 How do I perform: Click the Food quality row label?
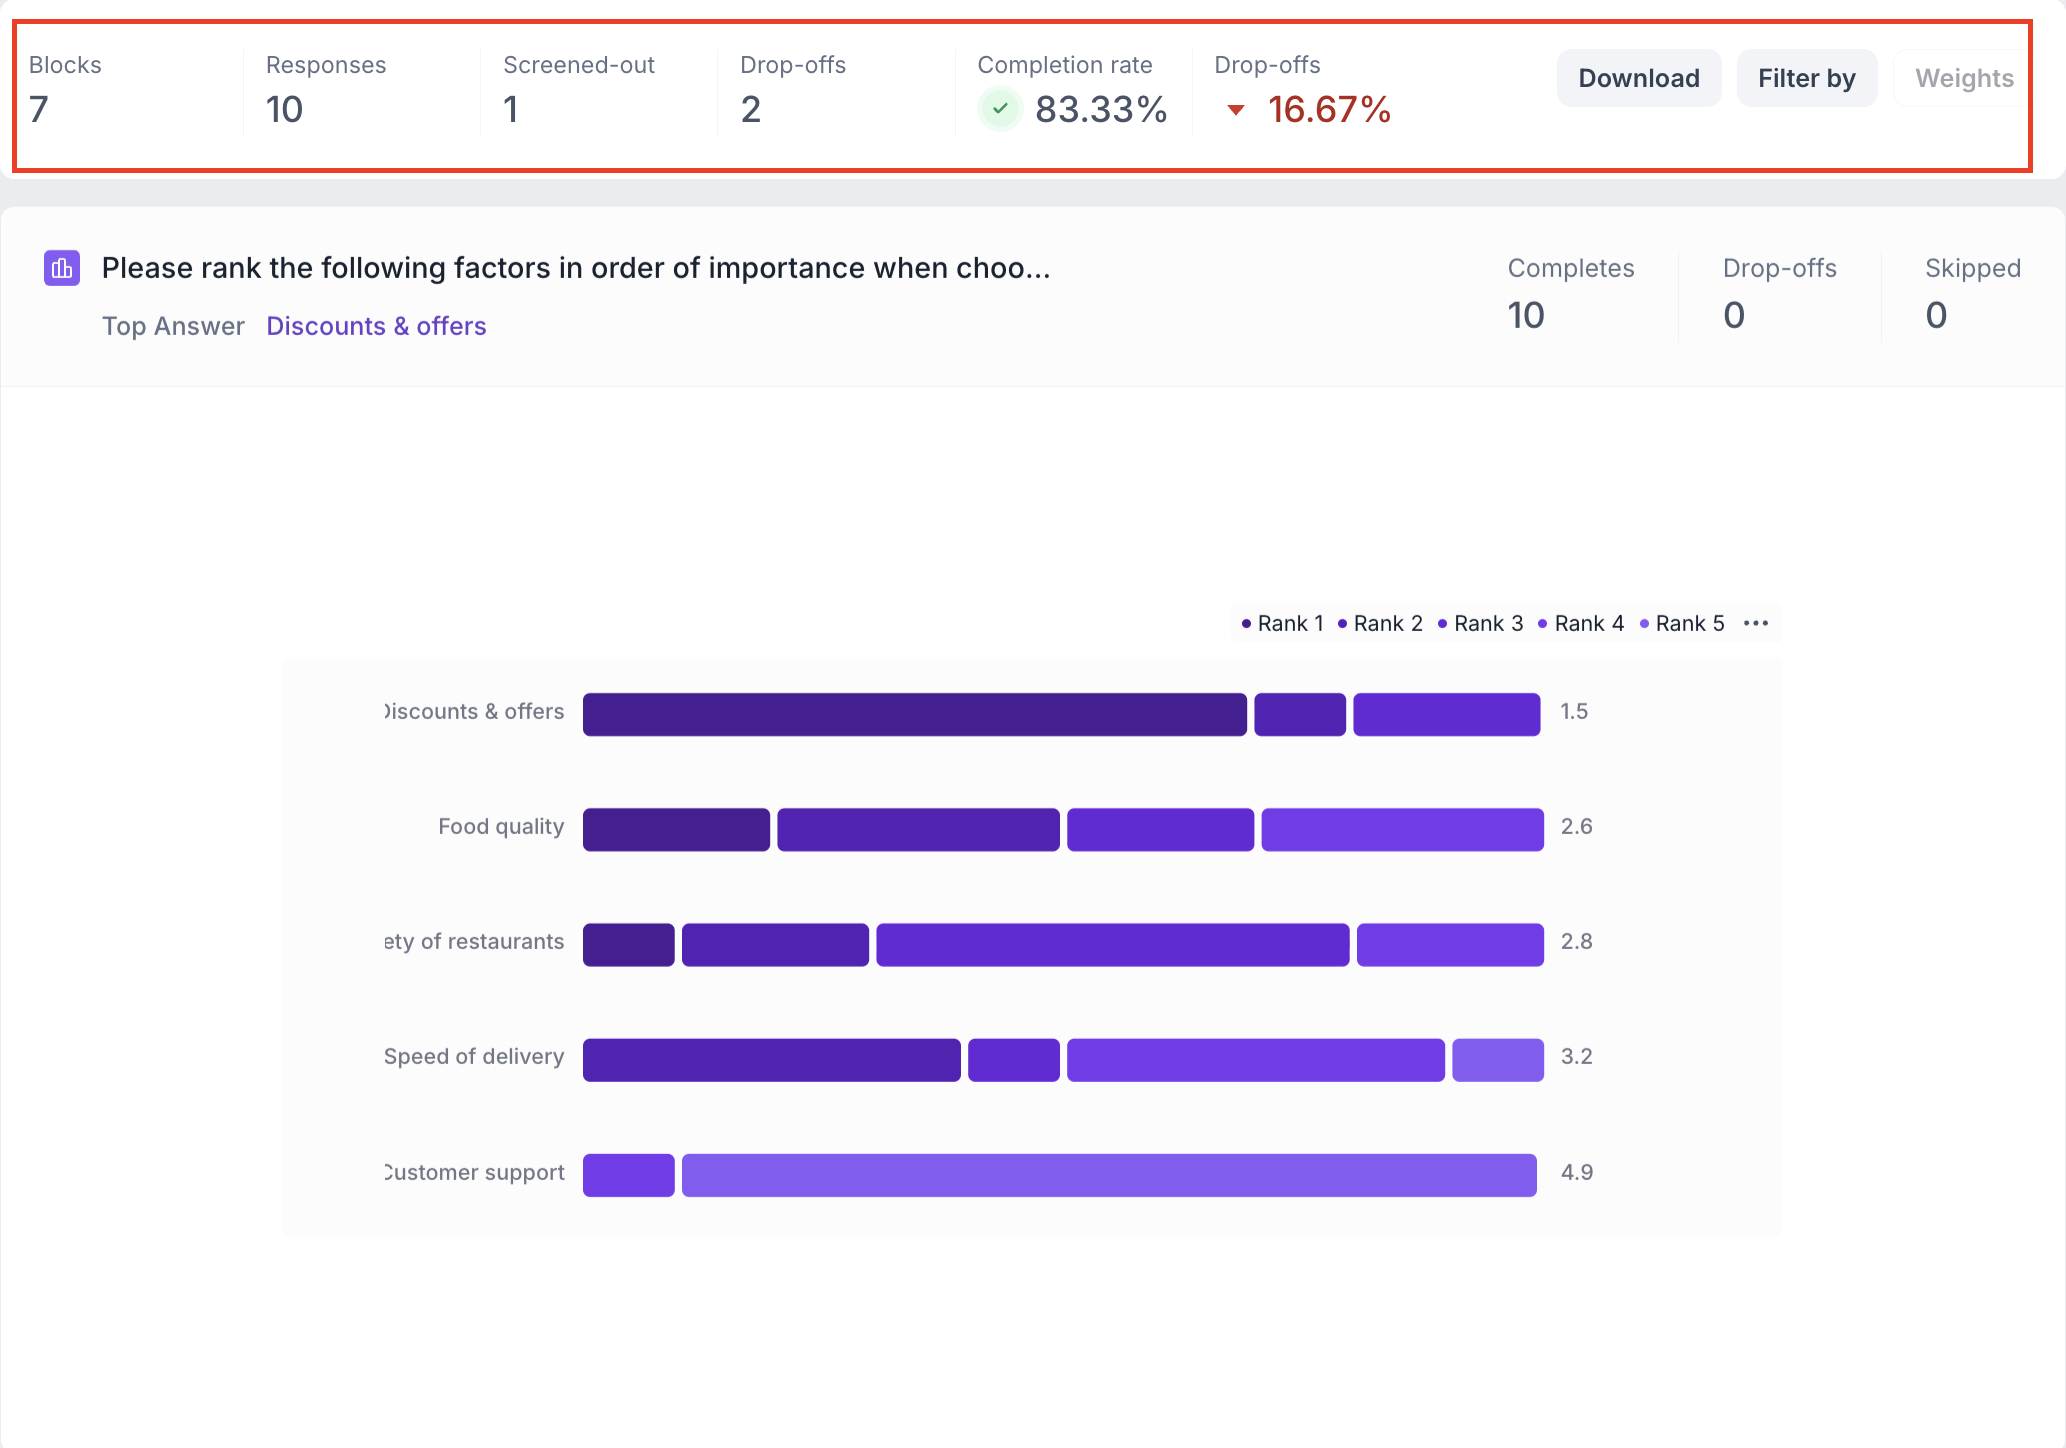coord(501,826)
